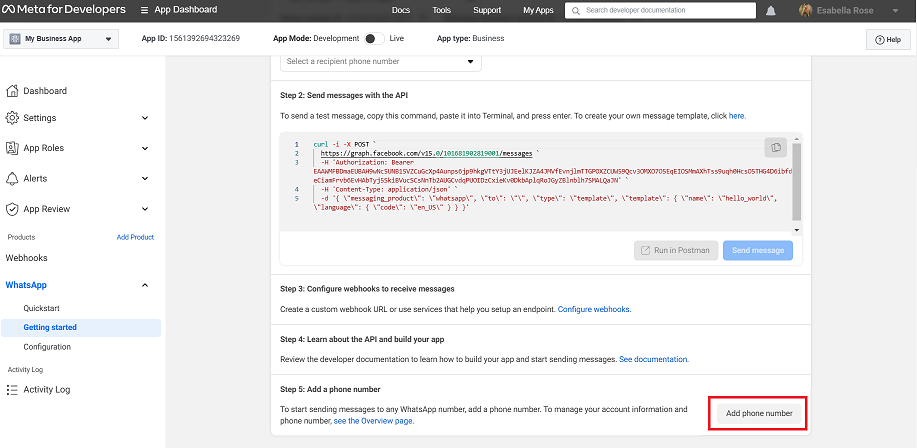This screenshot has height=448, width=917.
Task: Click the Run in Postman button
Action: coord(675,250)
